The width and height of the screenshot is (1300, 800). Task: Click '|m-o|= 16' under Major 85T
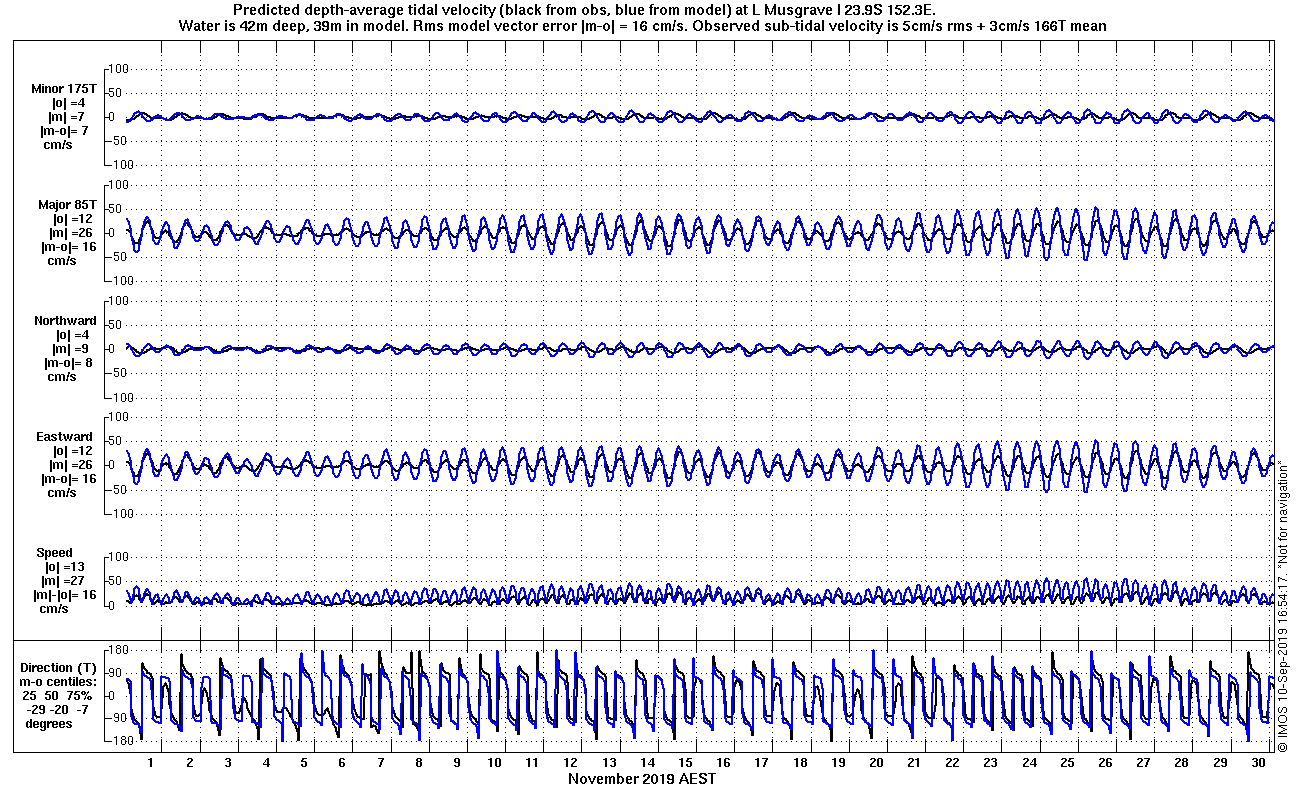[x=68, y=247]
